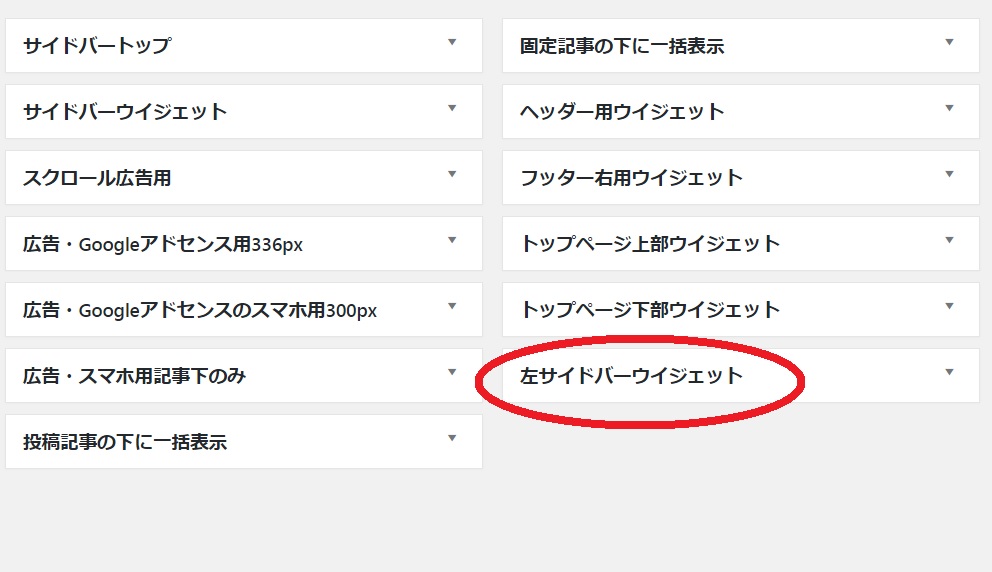Expand 投稿記事の下に一括表示 arrow
This screenshot has width=992, height=572.
point(452,438)
